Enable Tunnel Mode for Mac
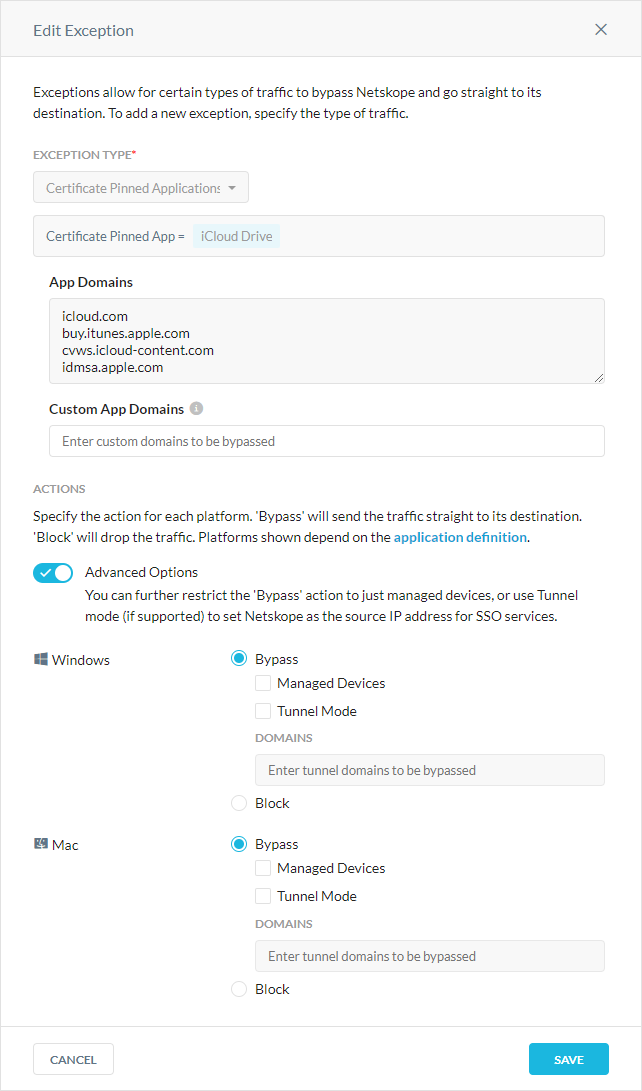Image resolution: width=642 pixels, height=1091 pixels. pos(262,896)
